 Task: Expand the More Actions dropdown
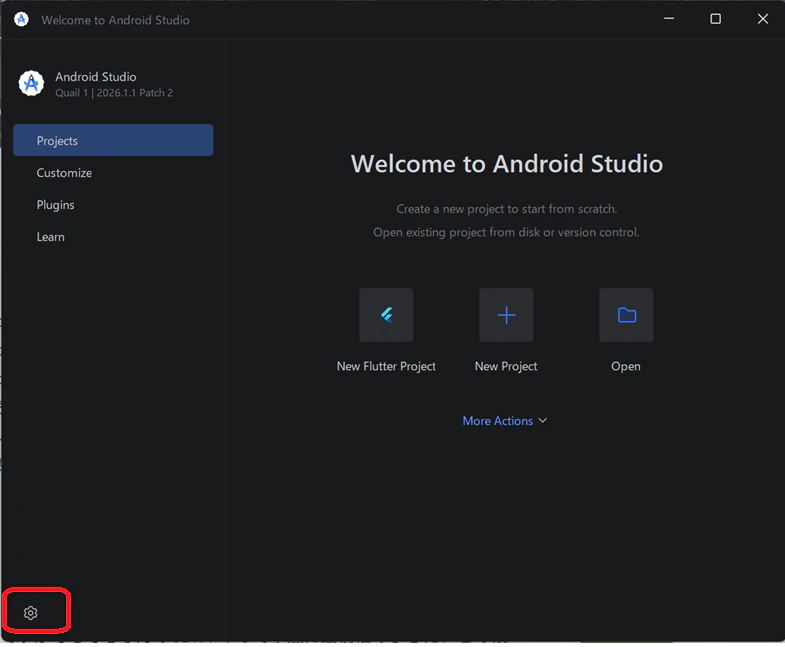coord(505,421)
